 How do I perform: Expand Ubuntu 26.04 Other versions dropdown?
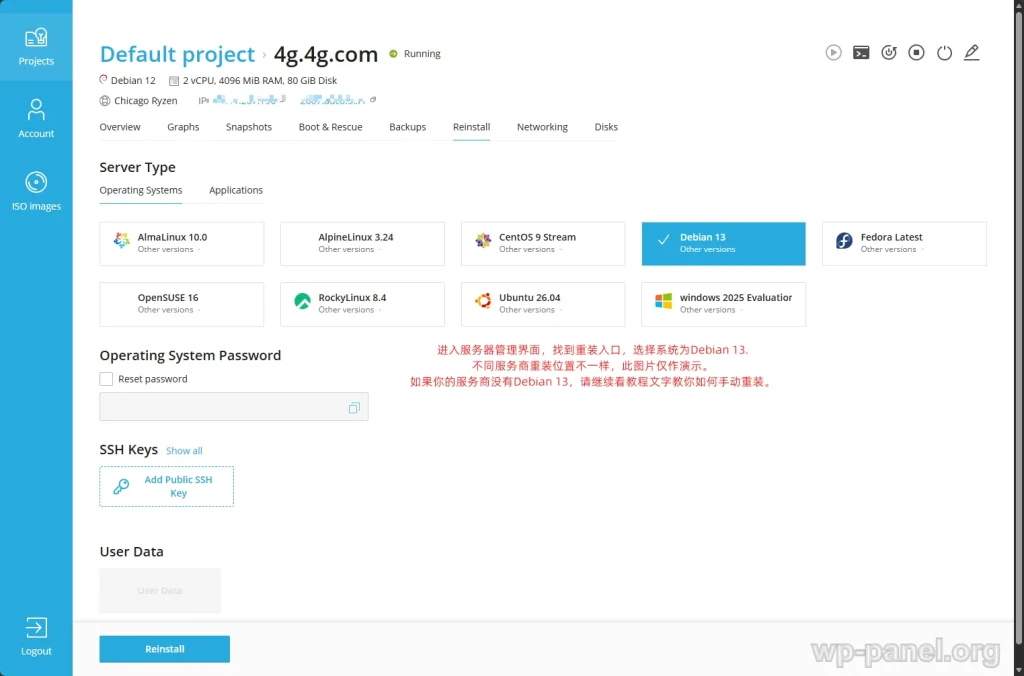pos(530,310)
